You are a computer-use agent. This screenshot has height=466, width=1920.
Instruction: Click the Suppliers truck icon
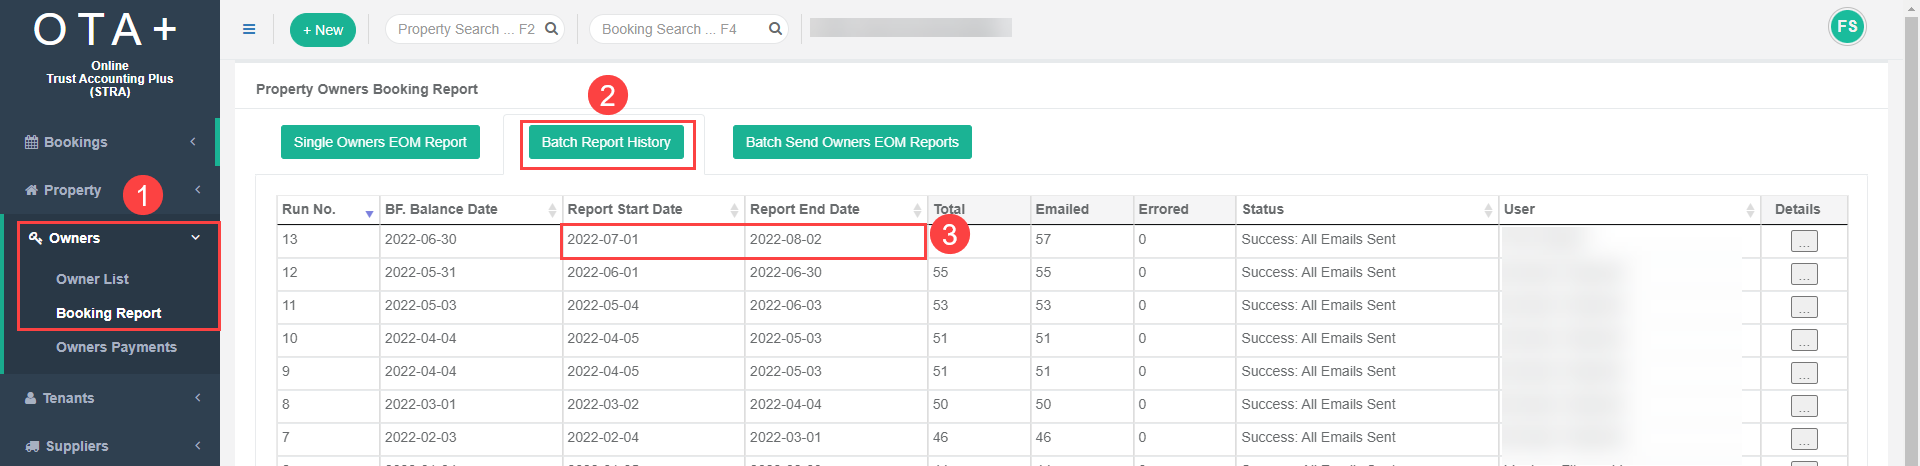(x=33, y=446)
